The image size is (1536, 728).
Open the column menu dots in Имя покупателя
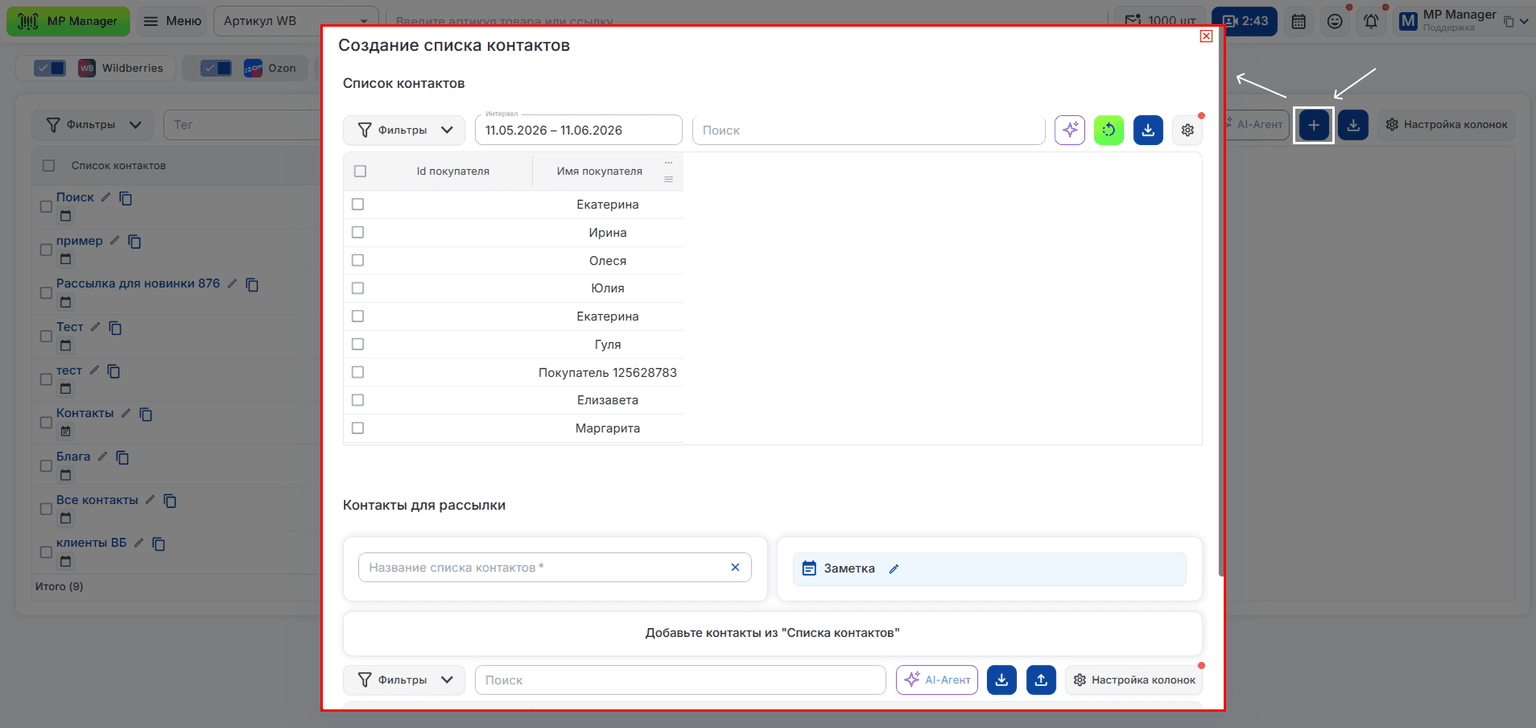[668, 162]
